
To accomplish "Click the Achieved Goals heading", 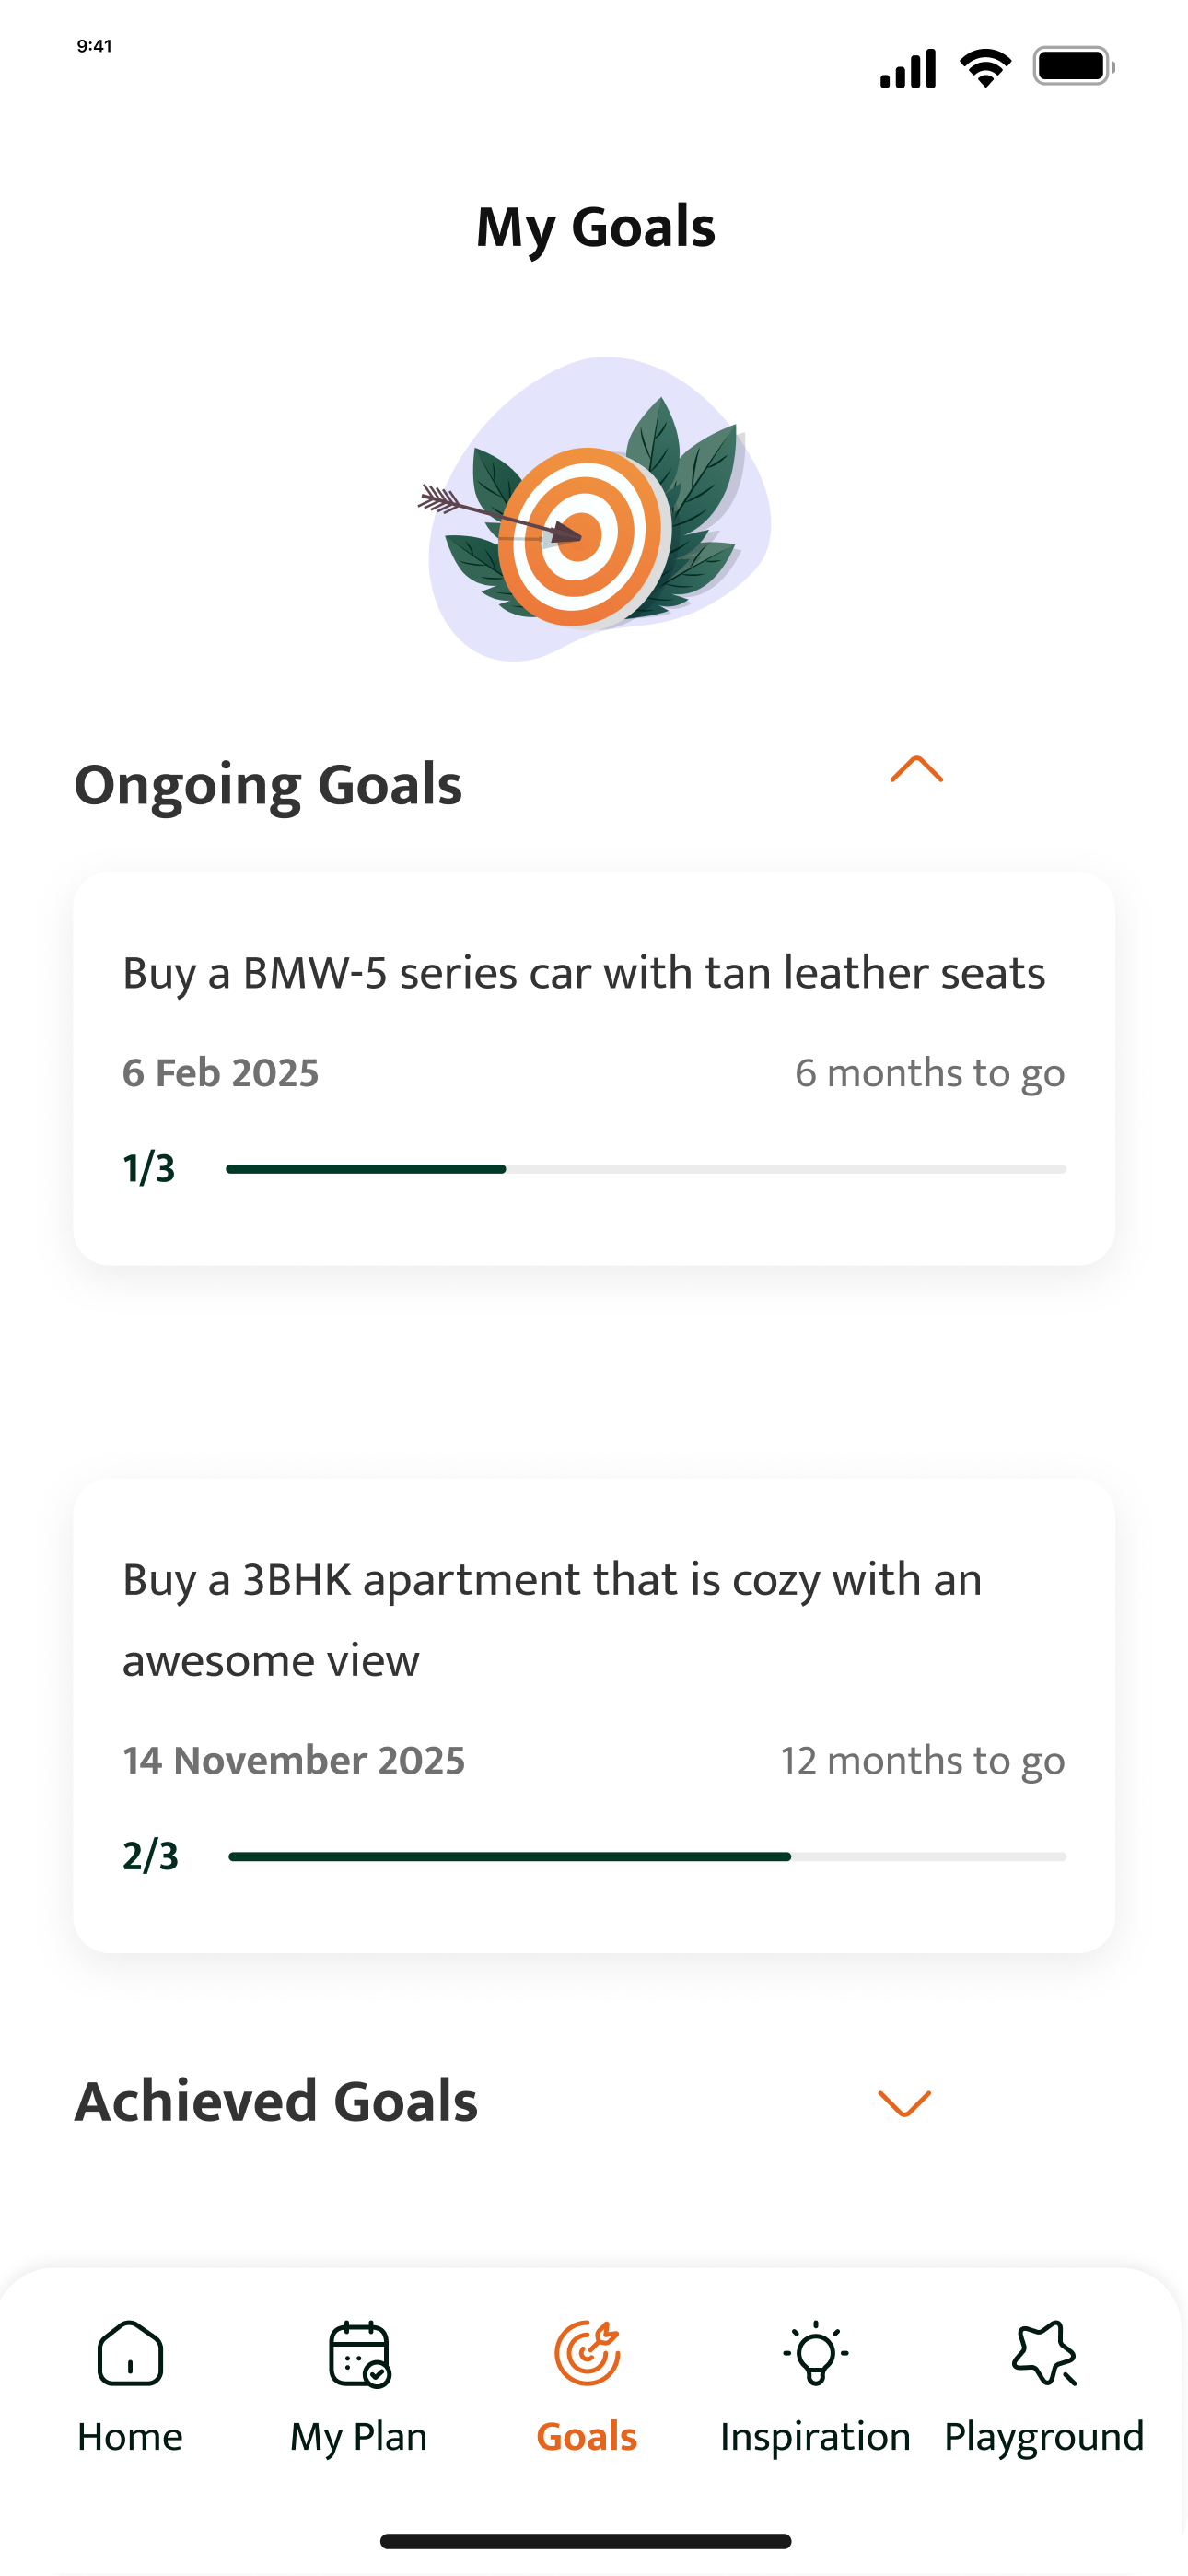I will point(276,2101).
